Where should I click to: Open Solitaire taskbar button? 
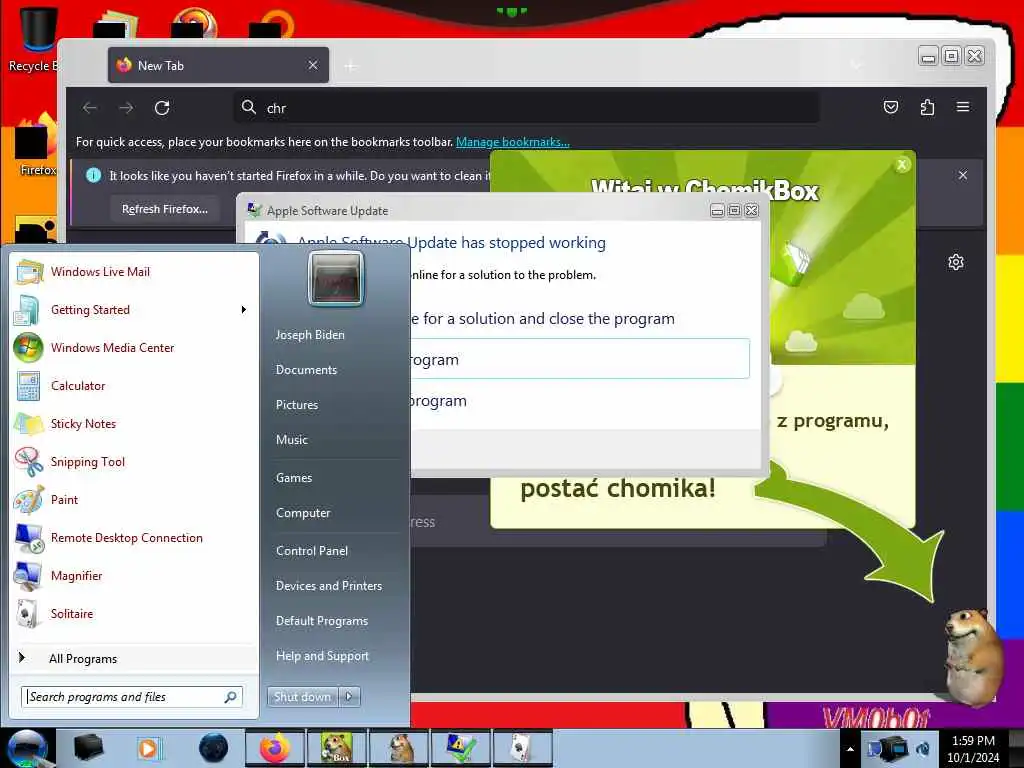tap(523, 748)
